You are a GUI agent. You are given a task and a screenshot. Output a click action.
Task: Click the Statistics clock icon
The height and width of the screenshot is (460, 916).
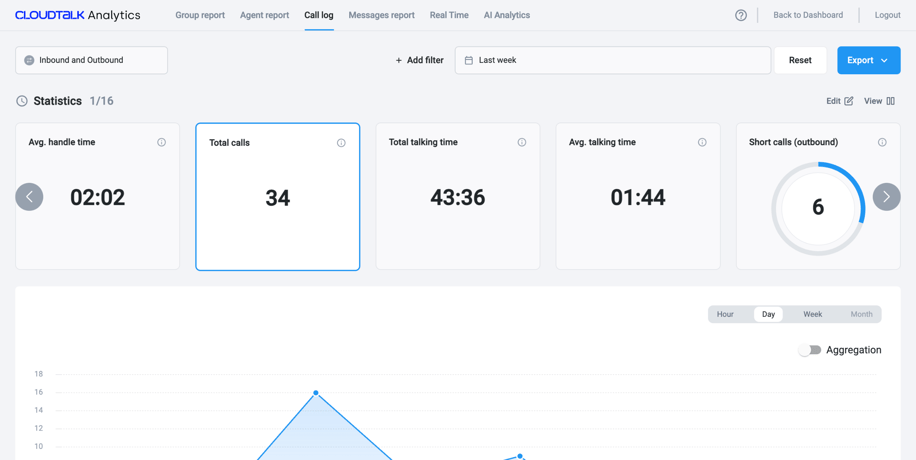[22, 101]
